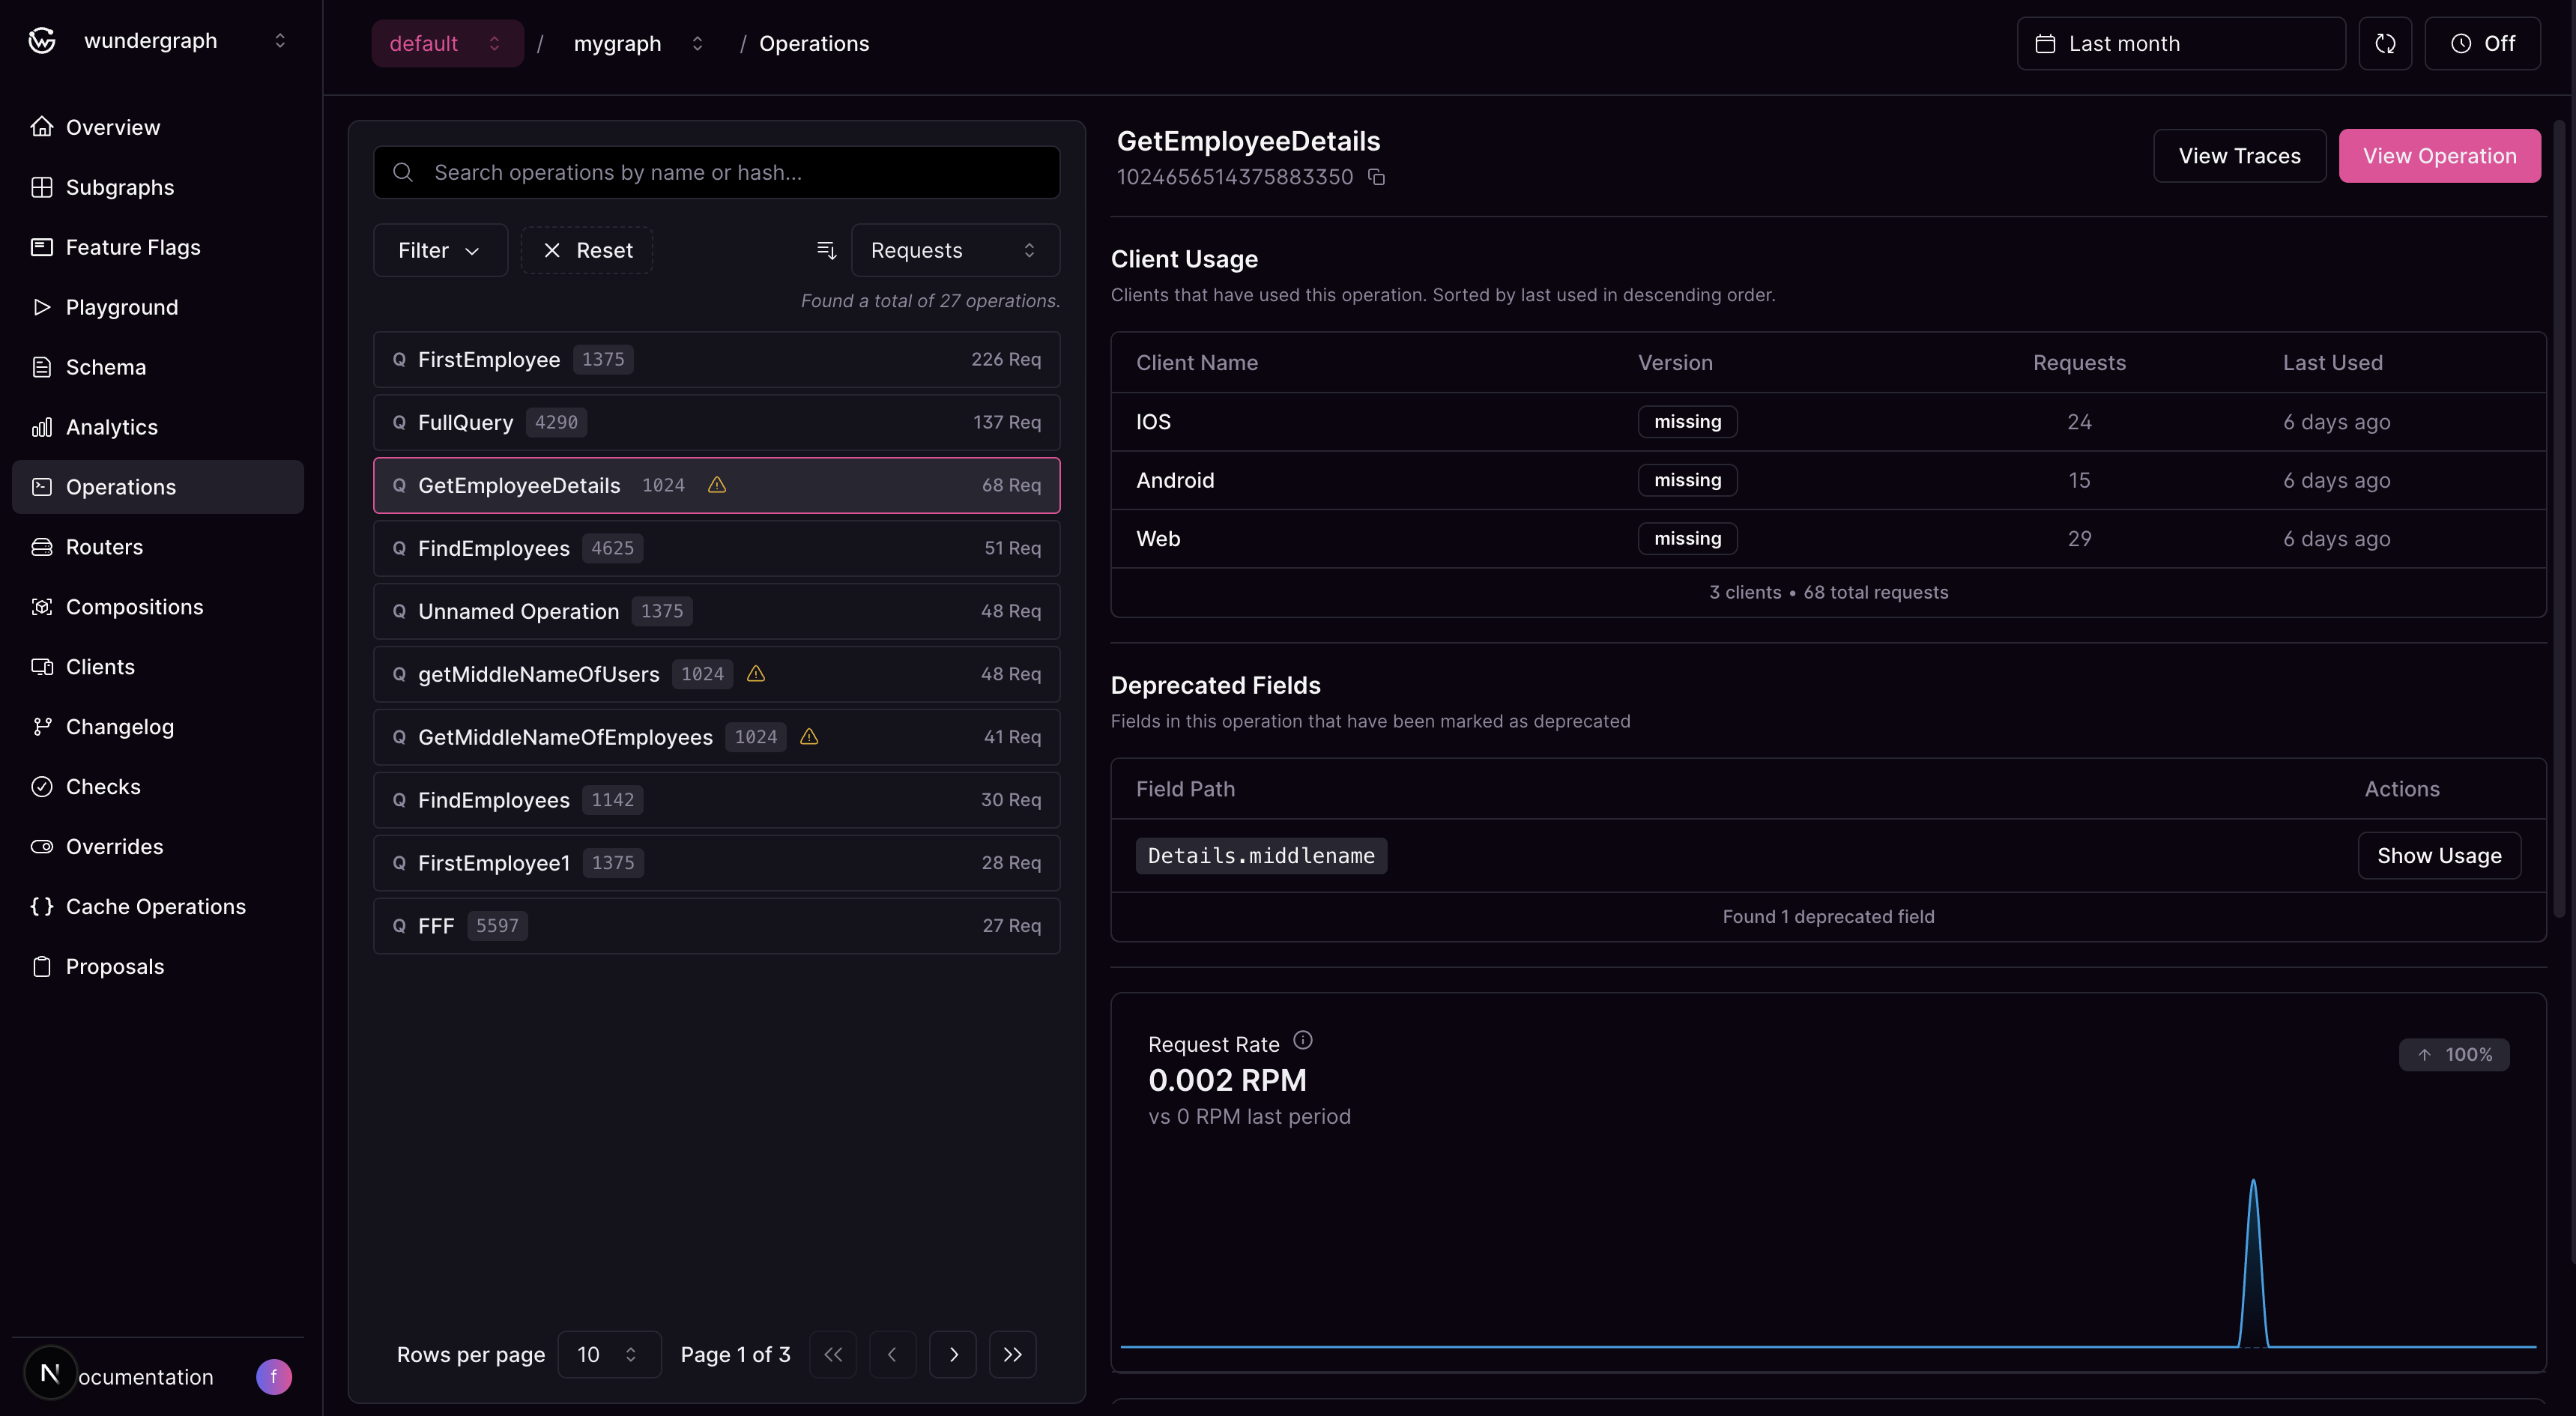Open the Last month date range picker

pos(2180,43)
